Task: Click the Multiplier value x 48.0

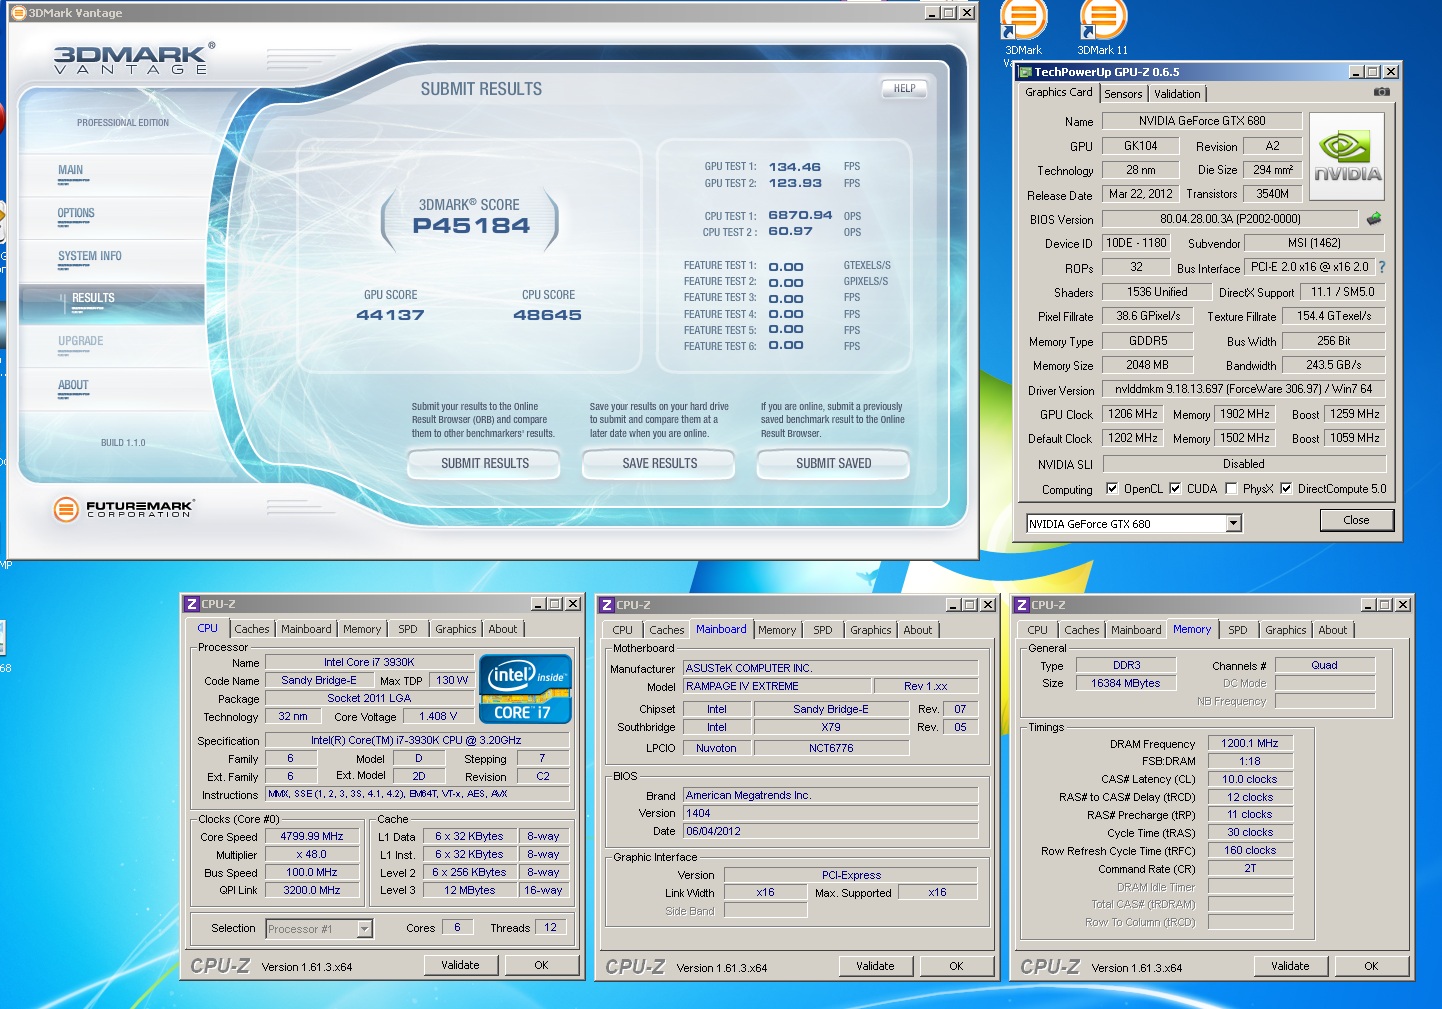Action: pos(312,855)
